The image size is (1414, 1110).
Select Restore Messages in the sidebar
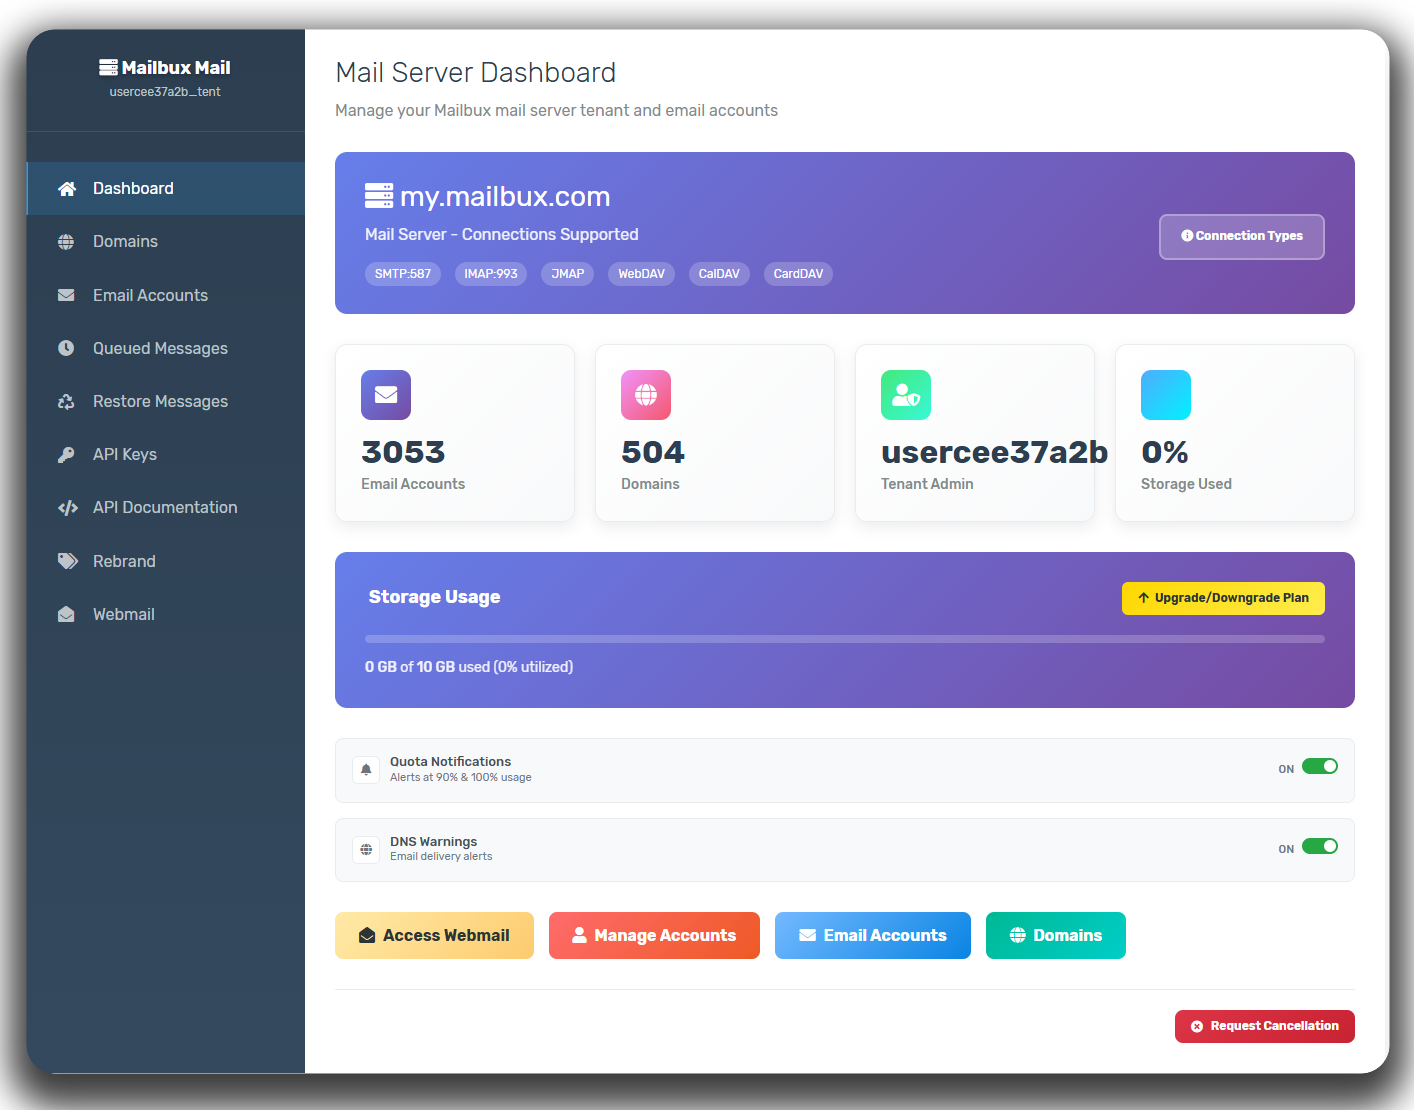[x=166, y=401]
